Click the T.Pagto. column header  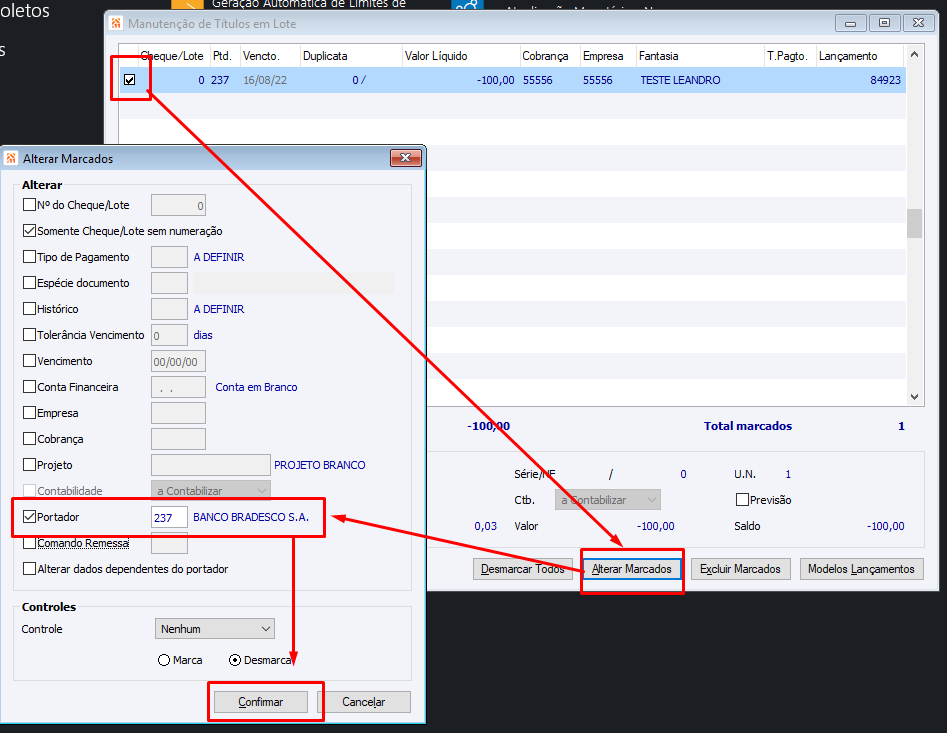pyautogui.click(x=790, y=56)
